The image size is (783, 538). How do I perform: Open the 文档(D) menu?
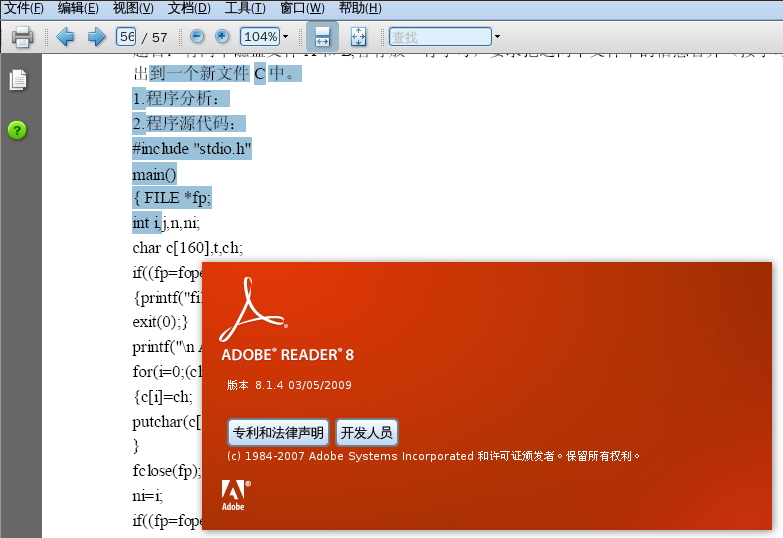[x=189, y=8]
